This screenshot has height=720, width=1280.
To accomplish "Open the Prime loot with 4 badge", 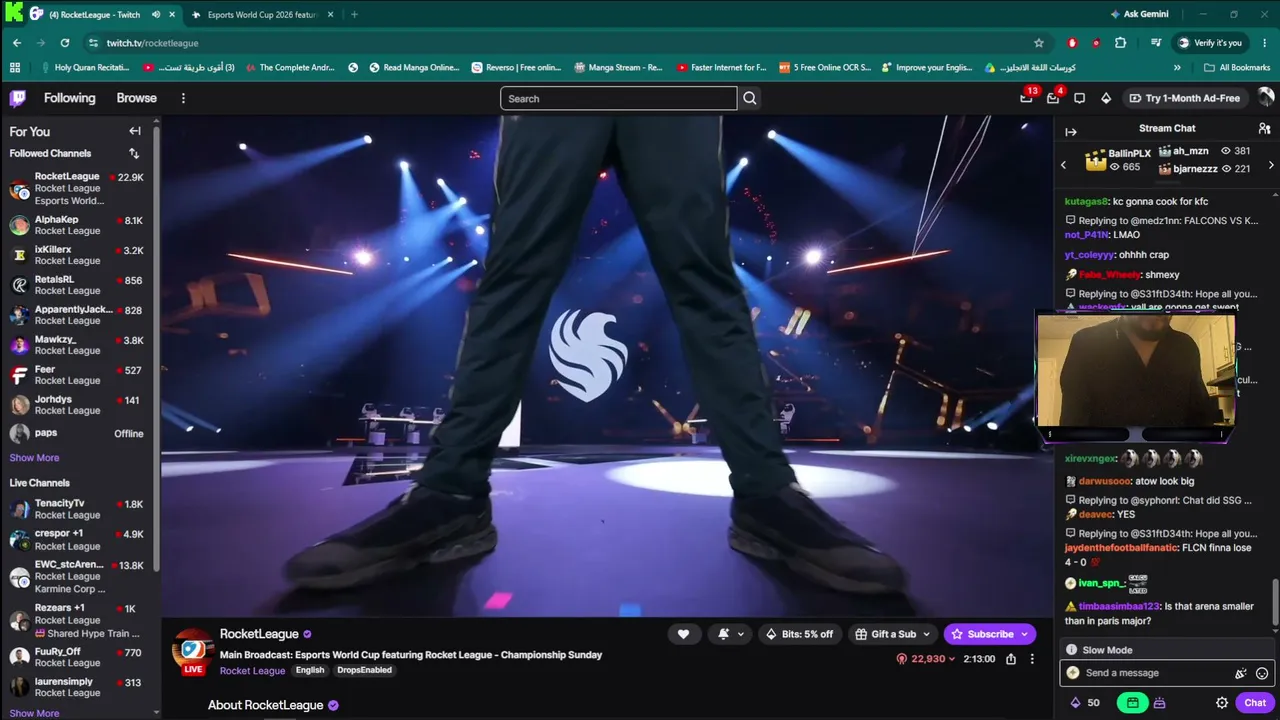I will [1053, 98].
